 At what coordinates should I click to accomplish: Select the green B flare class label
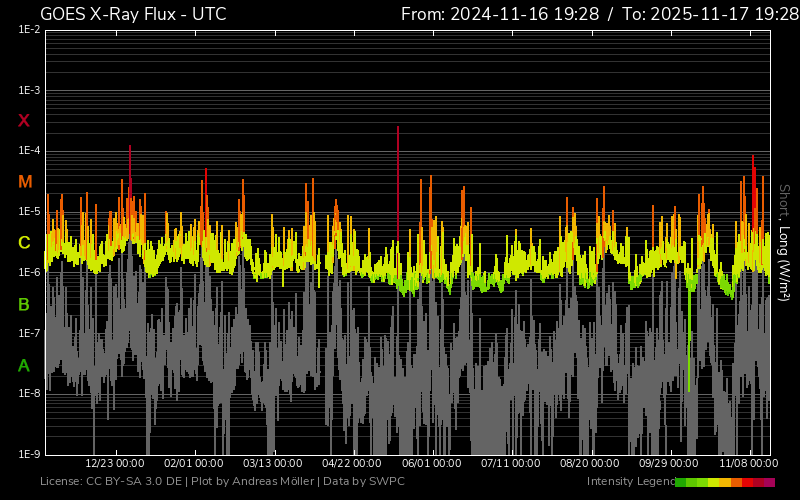click(x=24, y=304)
